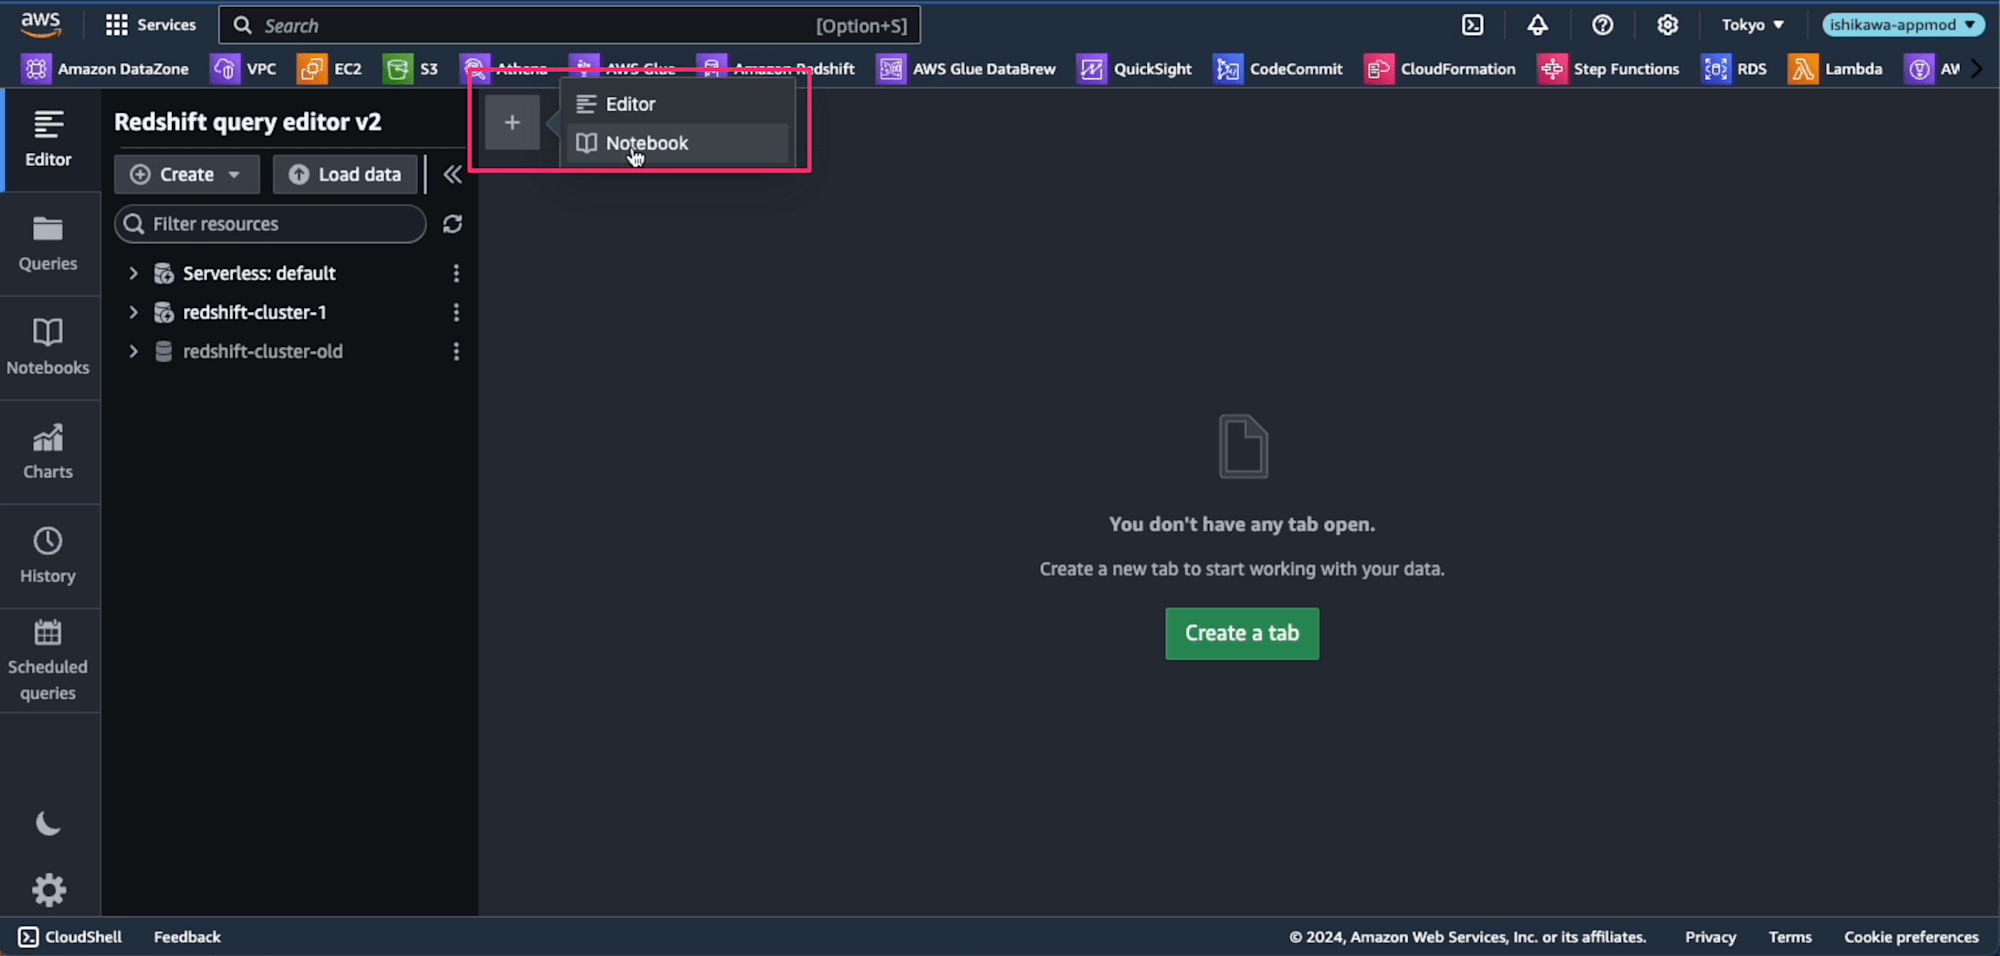Open the Services grid menu

(151, 25)
